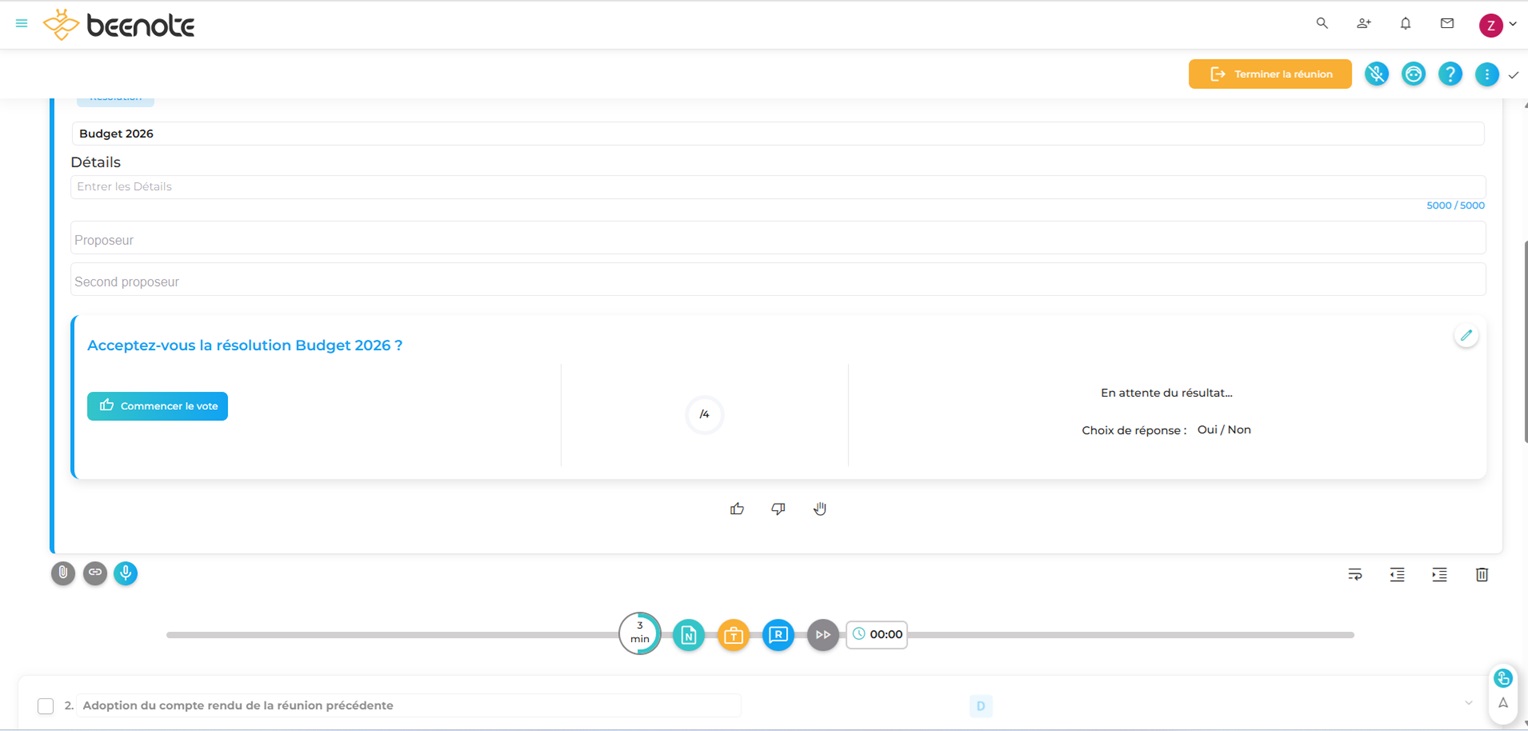Click the blue microphone recording icon
Viewport: 1528px width, 731px height.
(126, 573)
